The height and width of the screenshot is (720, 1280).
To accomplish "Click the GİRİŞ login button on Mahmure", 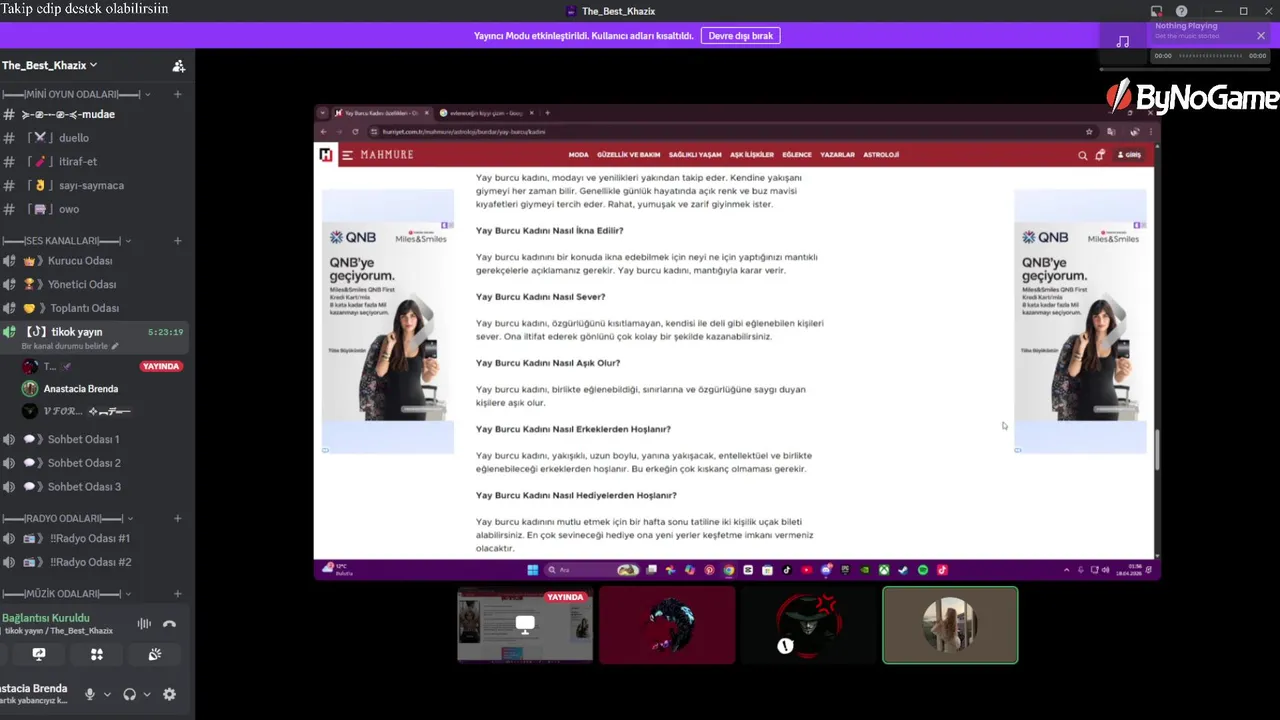I will (x=1129, y=155).
